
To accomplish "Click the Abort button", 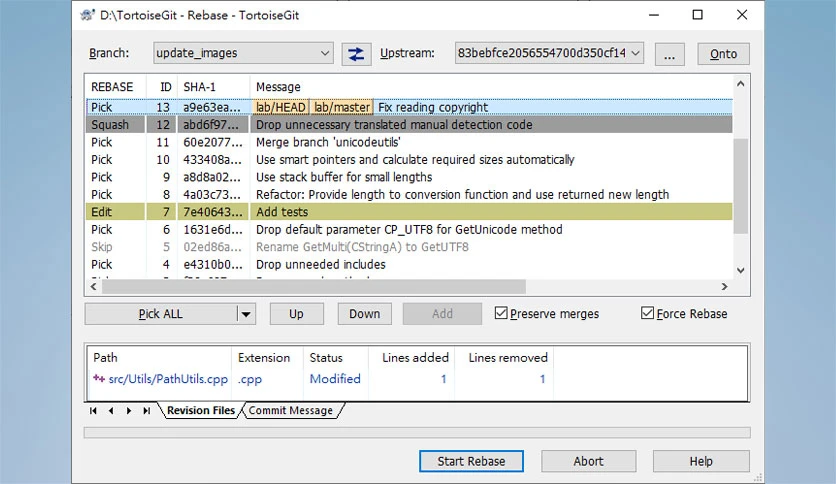I will [589, 461].
